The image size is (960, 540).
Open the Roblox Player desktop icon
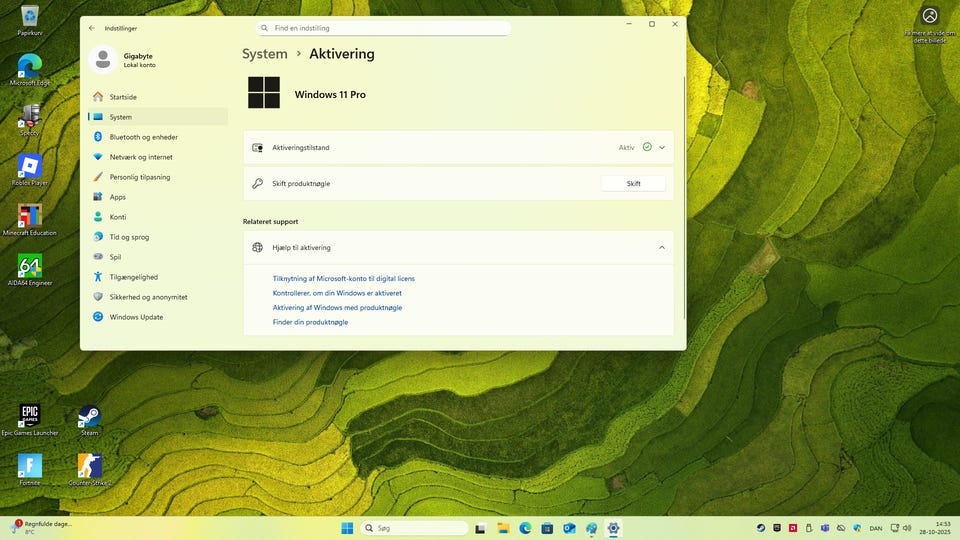click(x=30, y=166)
